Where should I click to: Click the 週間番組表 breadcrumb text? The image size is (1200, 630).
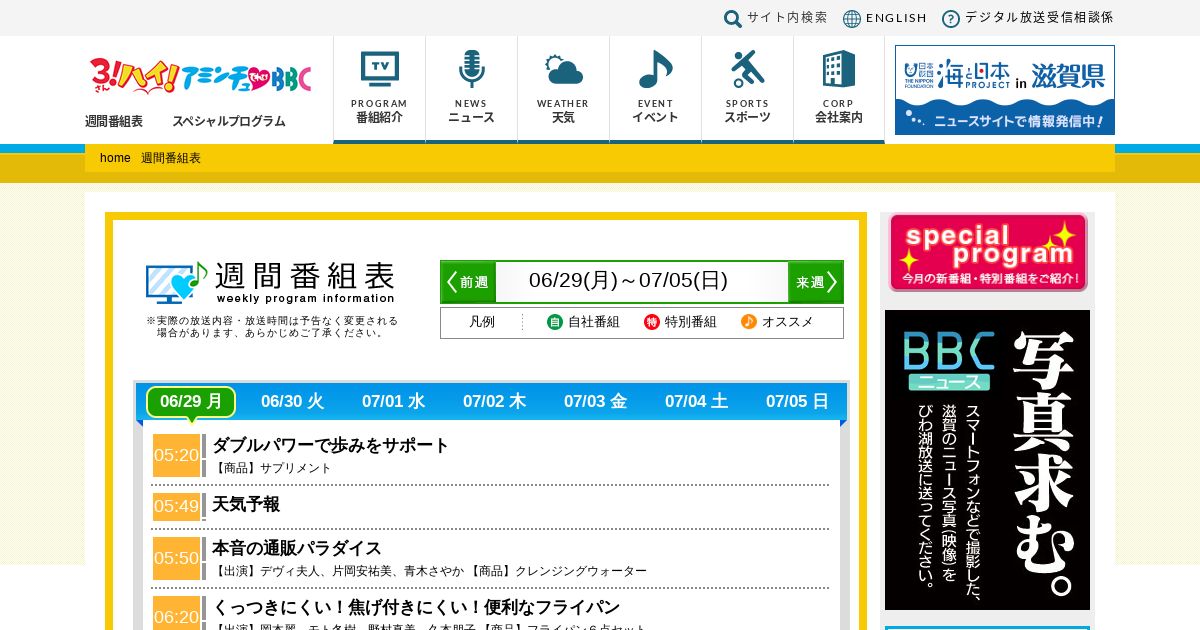pos(171,158)
